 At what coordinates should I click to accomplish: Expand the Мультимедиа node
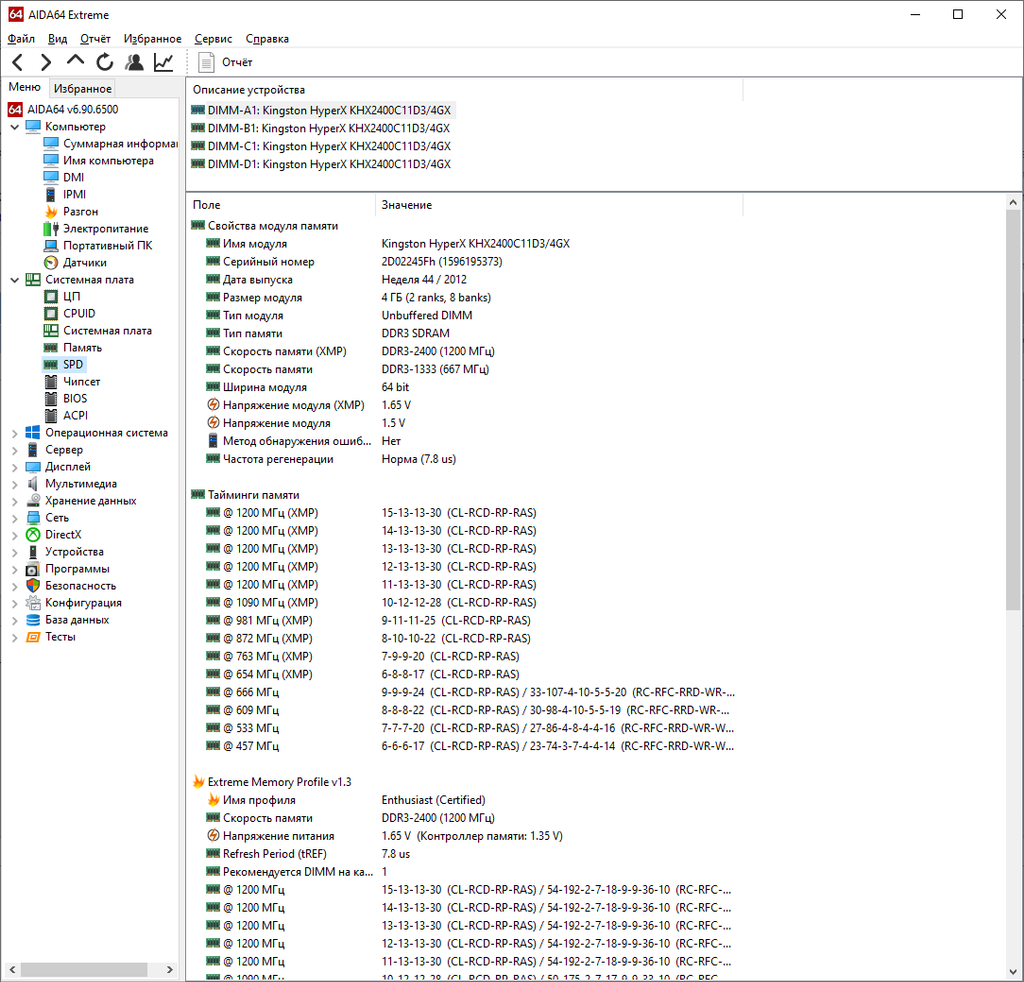point(15,484)
